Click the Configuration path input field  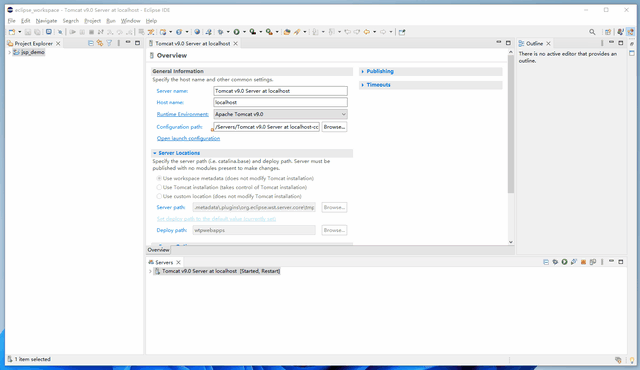[267, 127]
